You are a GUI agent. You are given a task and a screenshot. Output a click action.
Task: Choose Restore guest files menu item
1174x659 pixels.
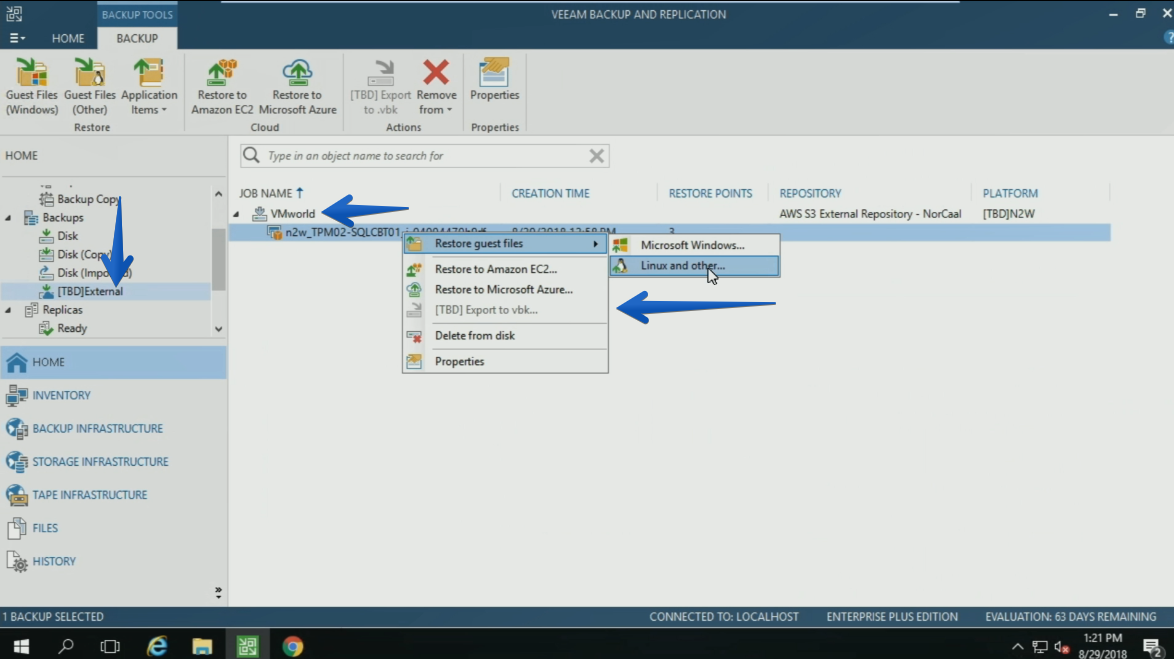pos(505,243)
